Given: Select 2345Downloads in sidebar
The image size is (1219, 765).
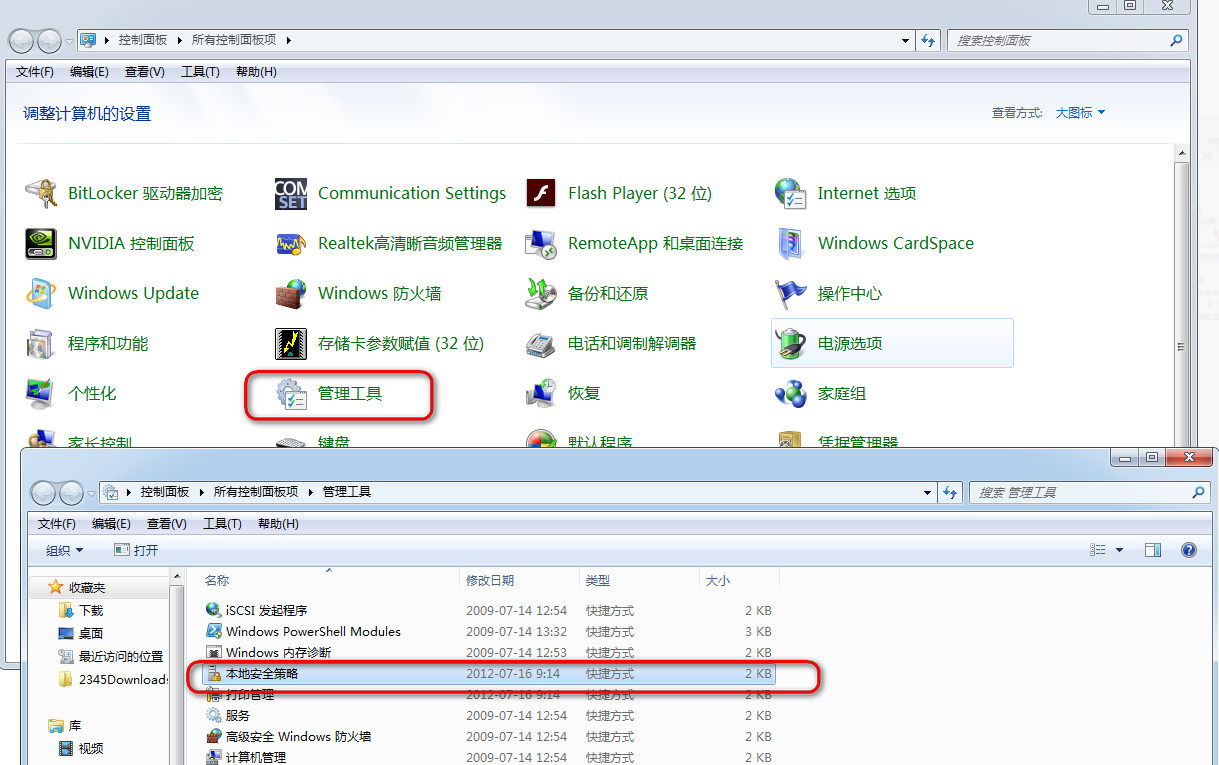Looking at the screenshot, I should 112,679.
